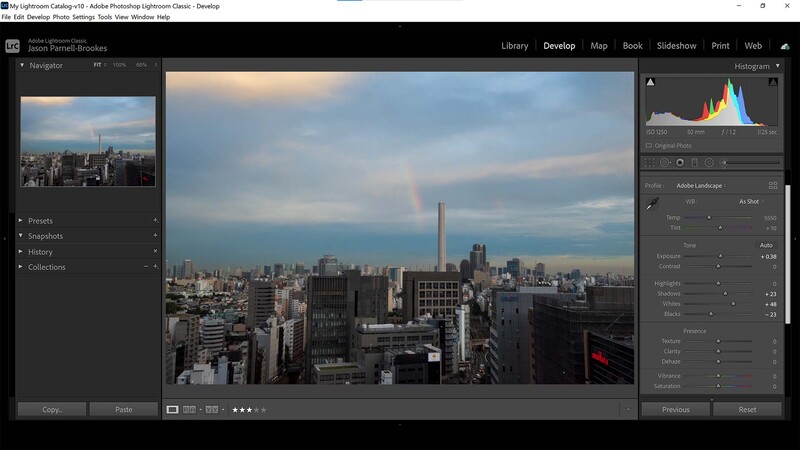Viewport: 800px width, 450px height.
Task: Switch to the Library module
Action: click(514, 46)
